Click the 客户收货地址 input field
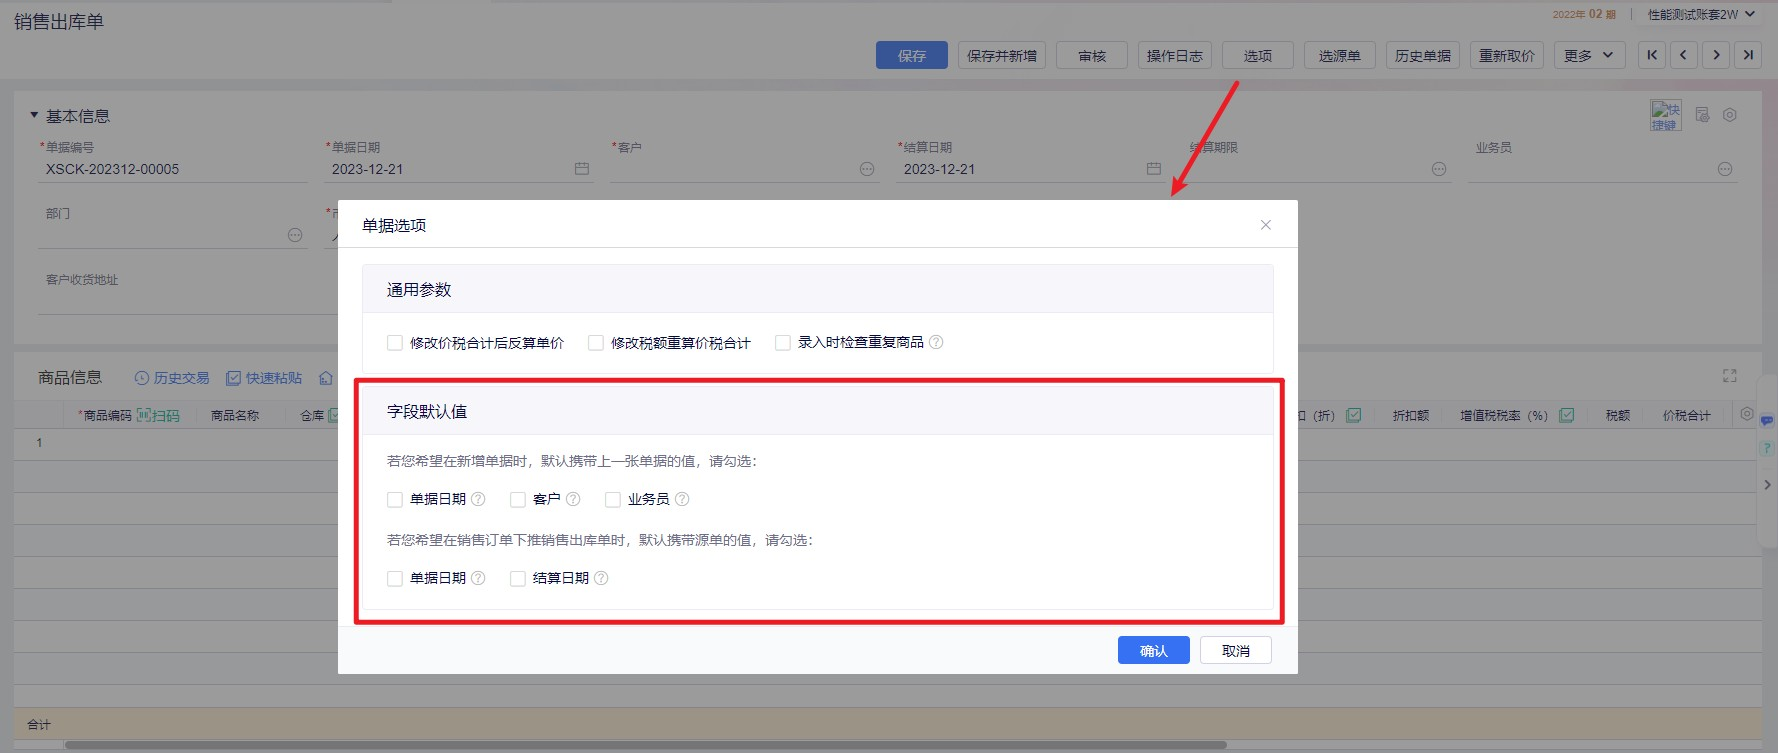 [188, 301]
